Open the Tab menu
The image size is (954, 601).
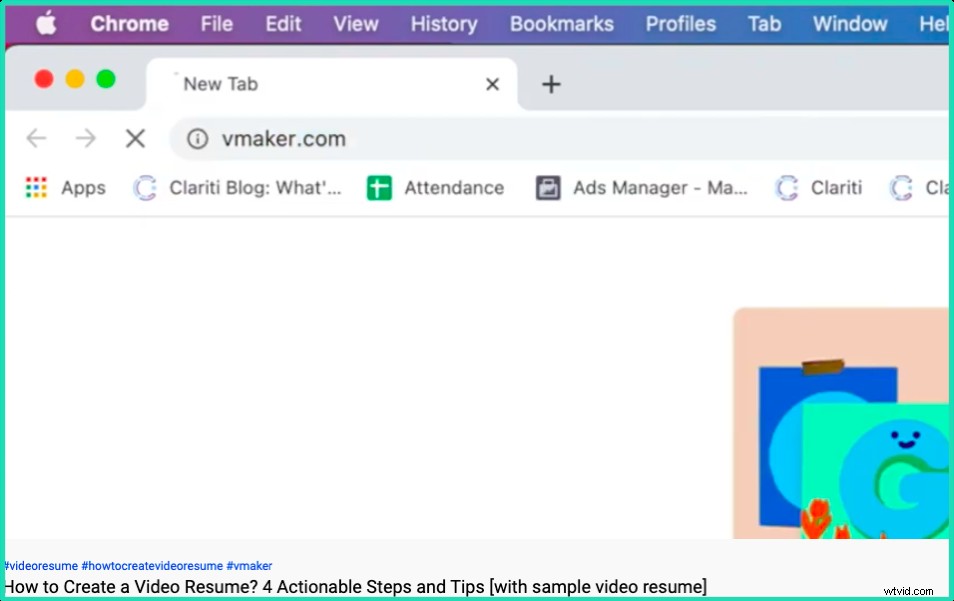764,24
